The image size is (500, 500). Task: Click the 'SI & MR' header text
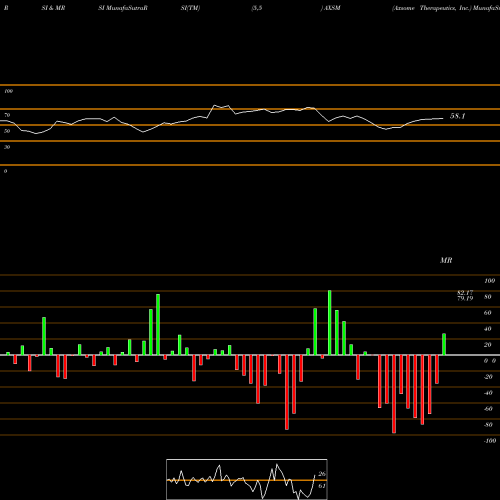tap(53, 8)
